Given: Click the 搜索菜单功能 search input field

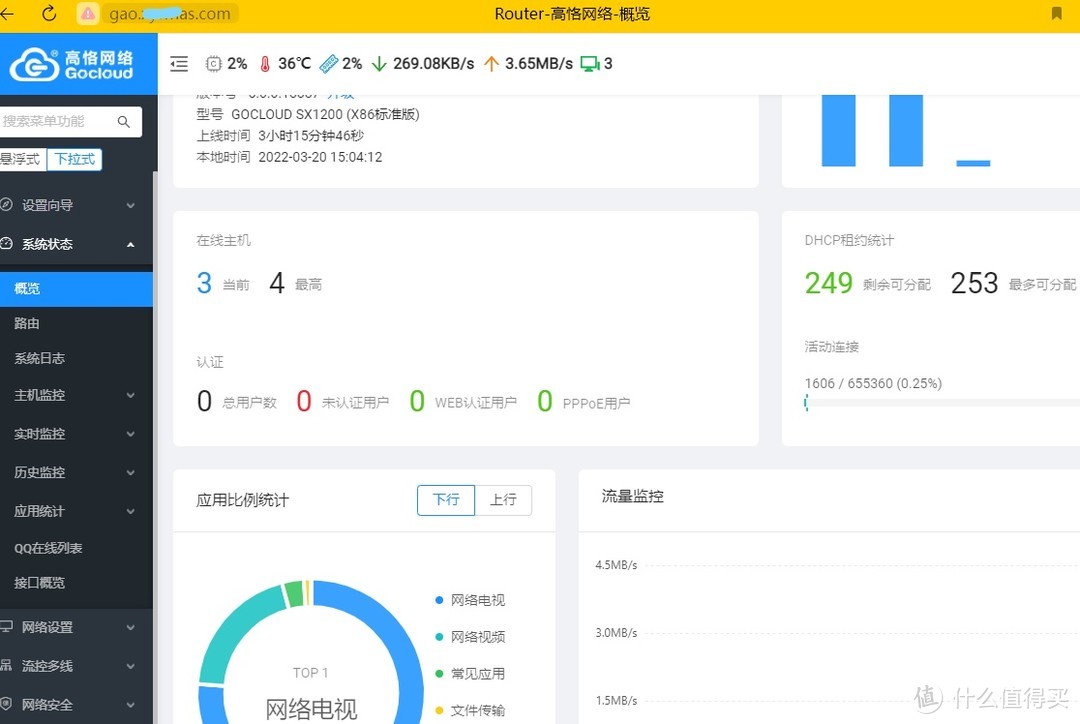Looking at the screenshot, I should [x=55, y=121].
